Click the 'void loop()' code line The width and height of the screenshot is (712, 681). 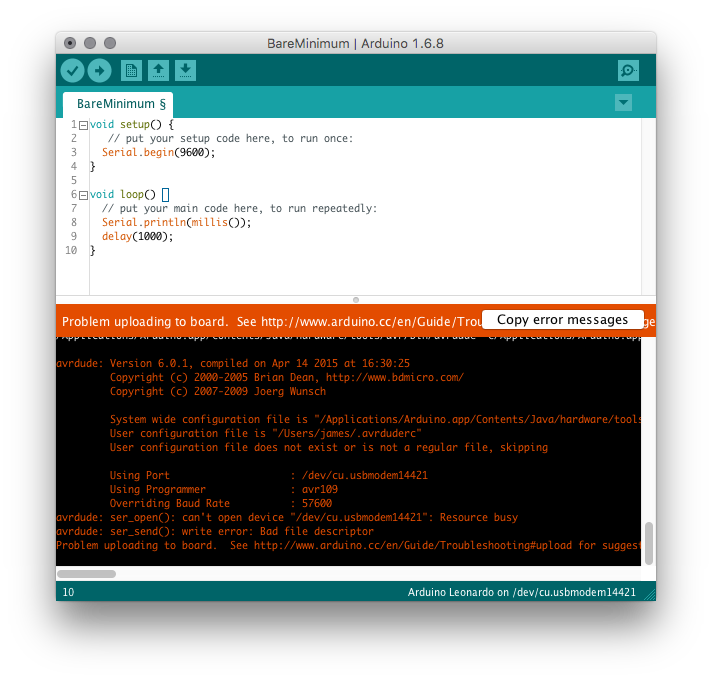click(129, 195)
